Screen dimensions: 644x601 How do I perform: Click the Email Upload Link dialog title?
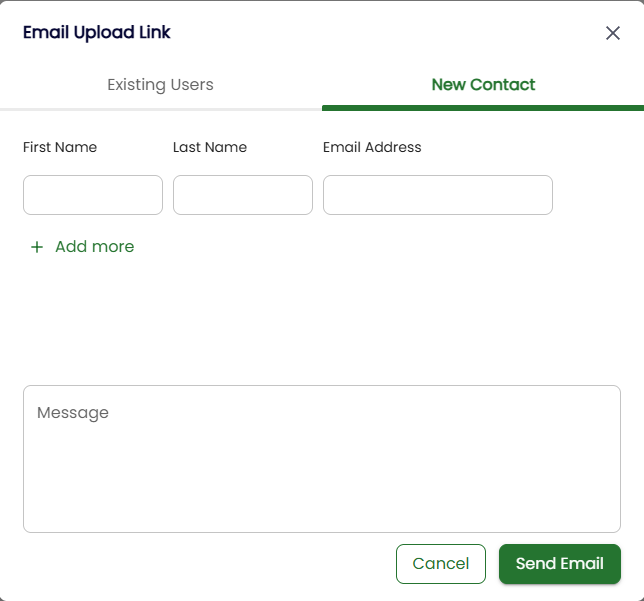click(x=97, y=32)
